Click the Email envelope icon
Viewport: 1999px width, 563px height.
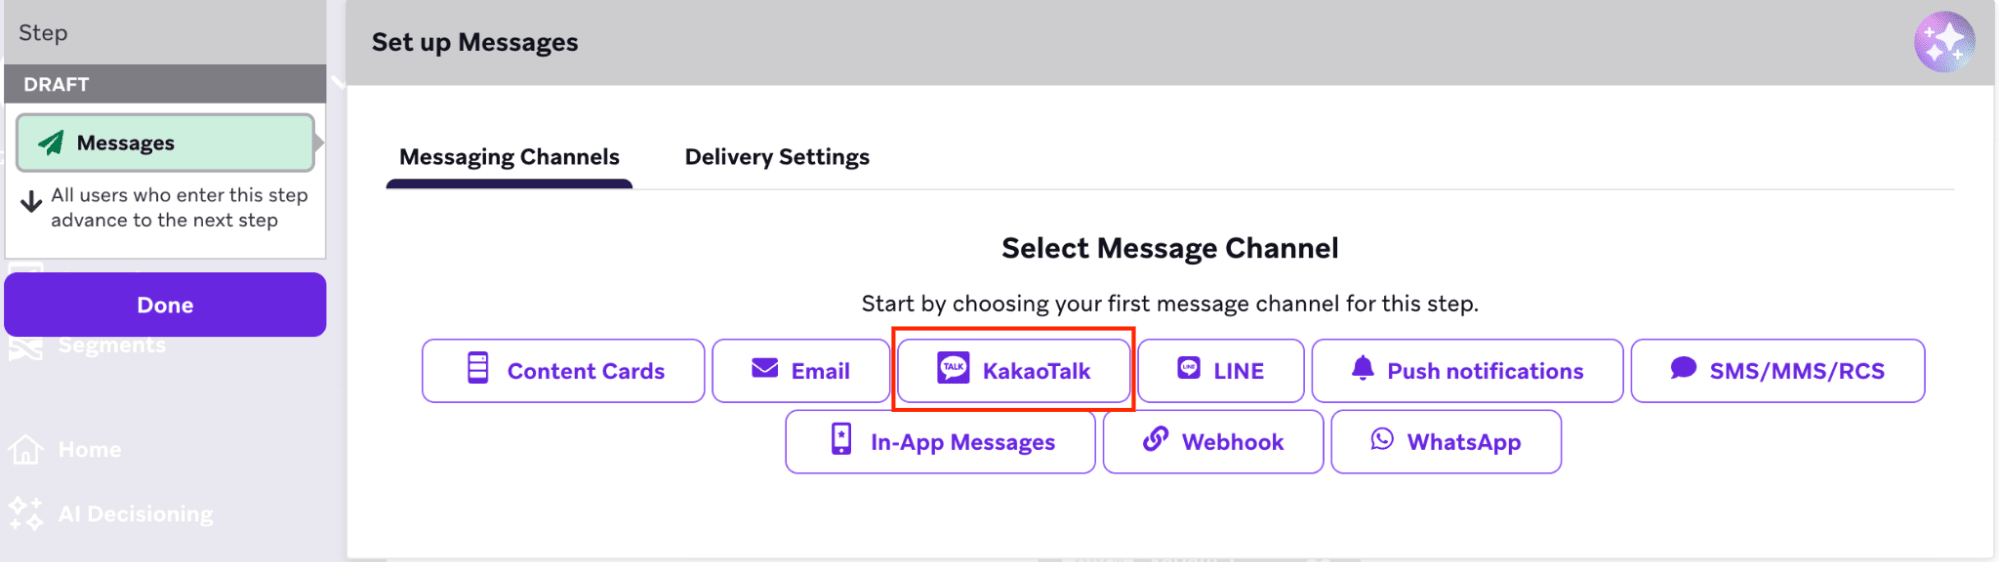coord(765,369)
